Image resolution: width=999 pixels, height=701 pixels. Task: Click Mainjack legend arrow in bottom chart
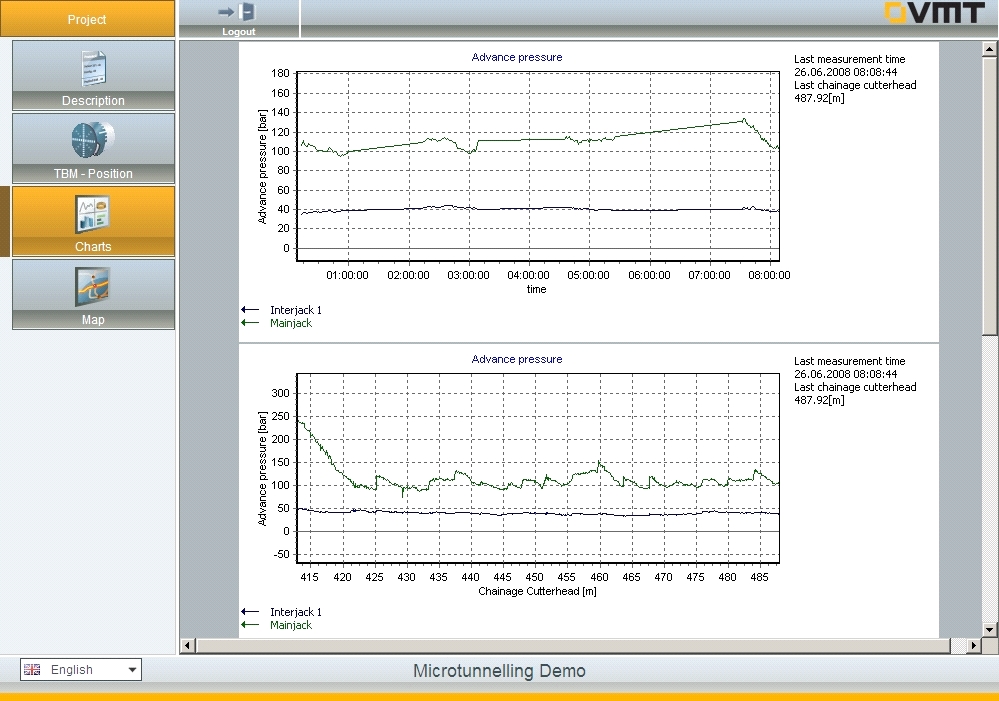pyautogui.click(x=250, y=625)
